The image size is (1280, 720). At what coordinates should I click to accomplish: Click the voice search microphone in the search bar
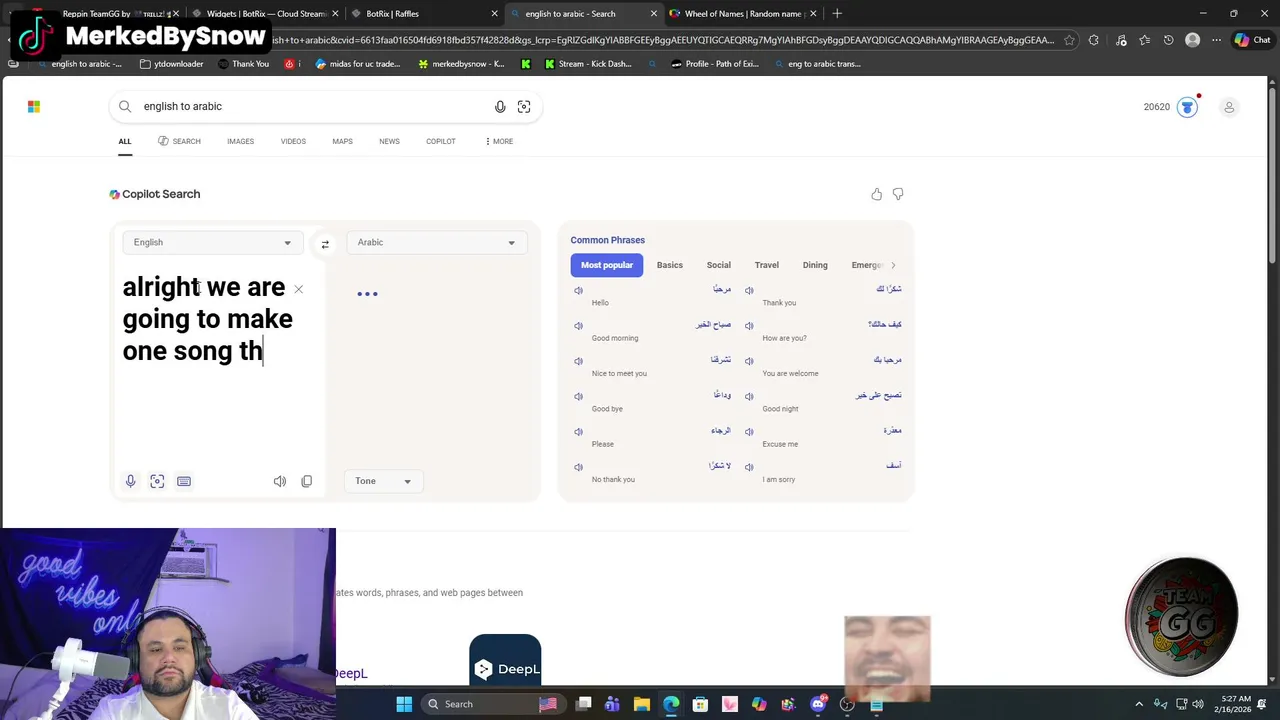coord(500,107)
